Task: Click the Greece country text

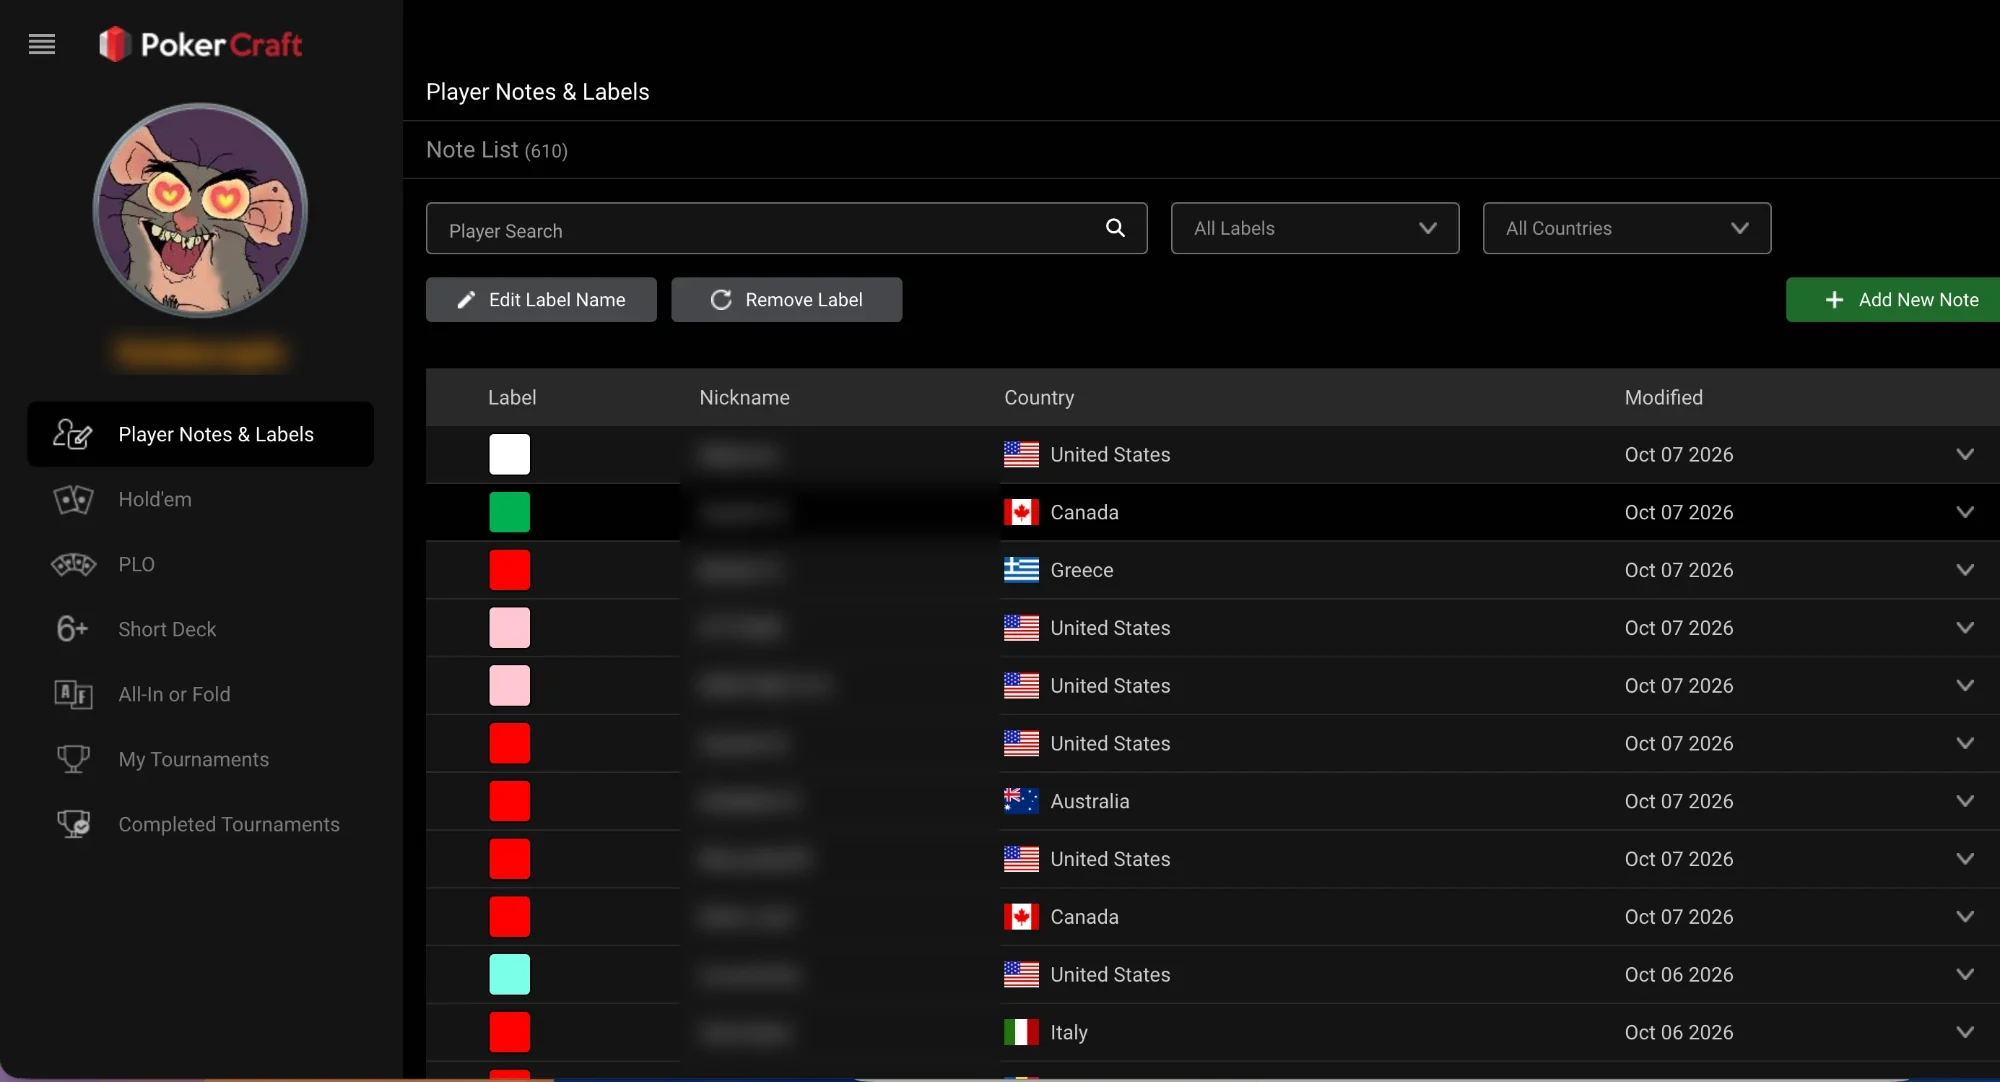Action: pyautogui.click(x=1081, y=570)
